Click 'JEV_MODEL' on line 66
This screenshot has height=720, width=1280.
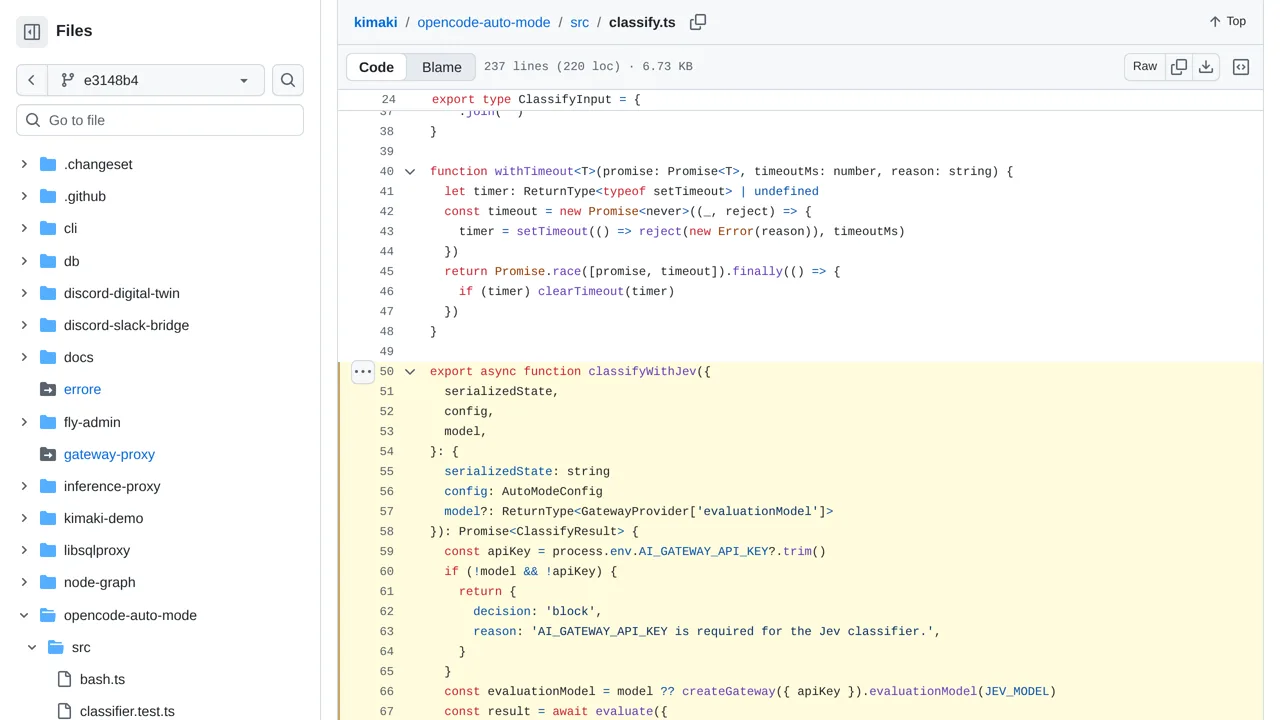coord(1016,691)
